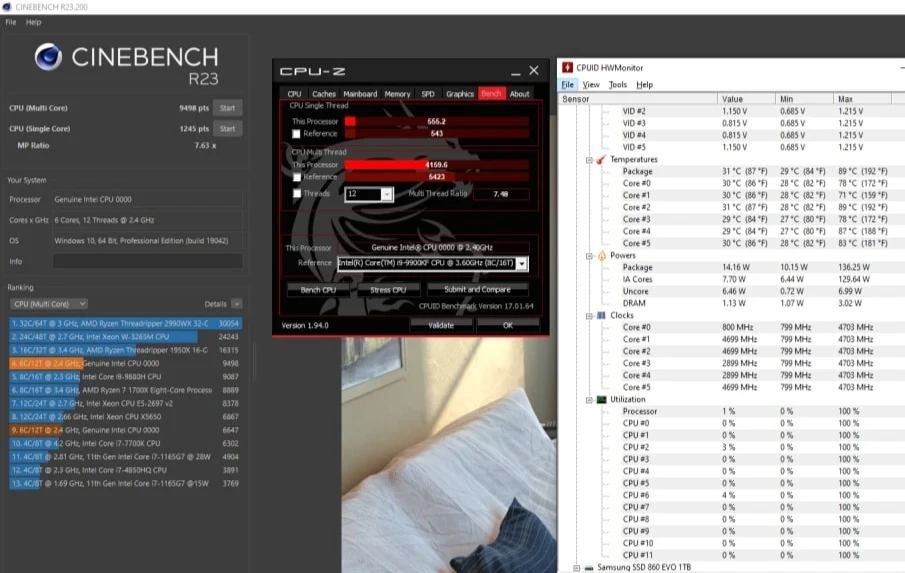Open the CPU (Multi Core) ranking dropdown
Image resolution: width=905 pixels, height=573 pixels.
click(48, 304)
